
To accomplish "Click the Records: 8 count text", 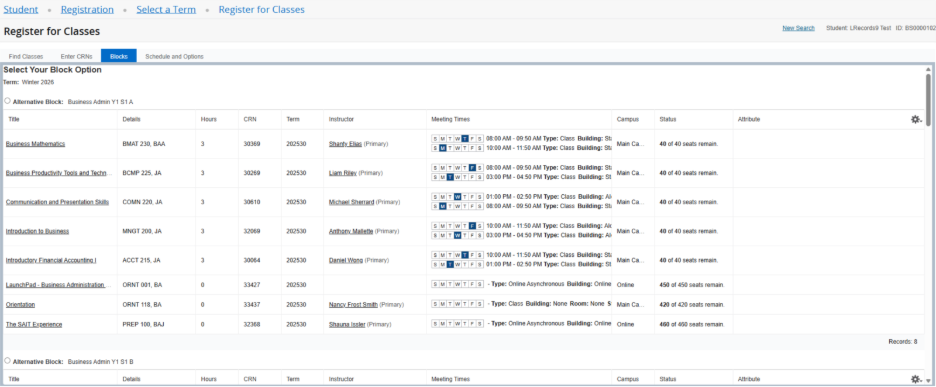I will [903, 342].
